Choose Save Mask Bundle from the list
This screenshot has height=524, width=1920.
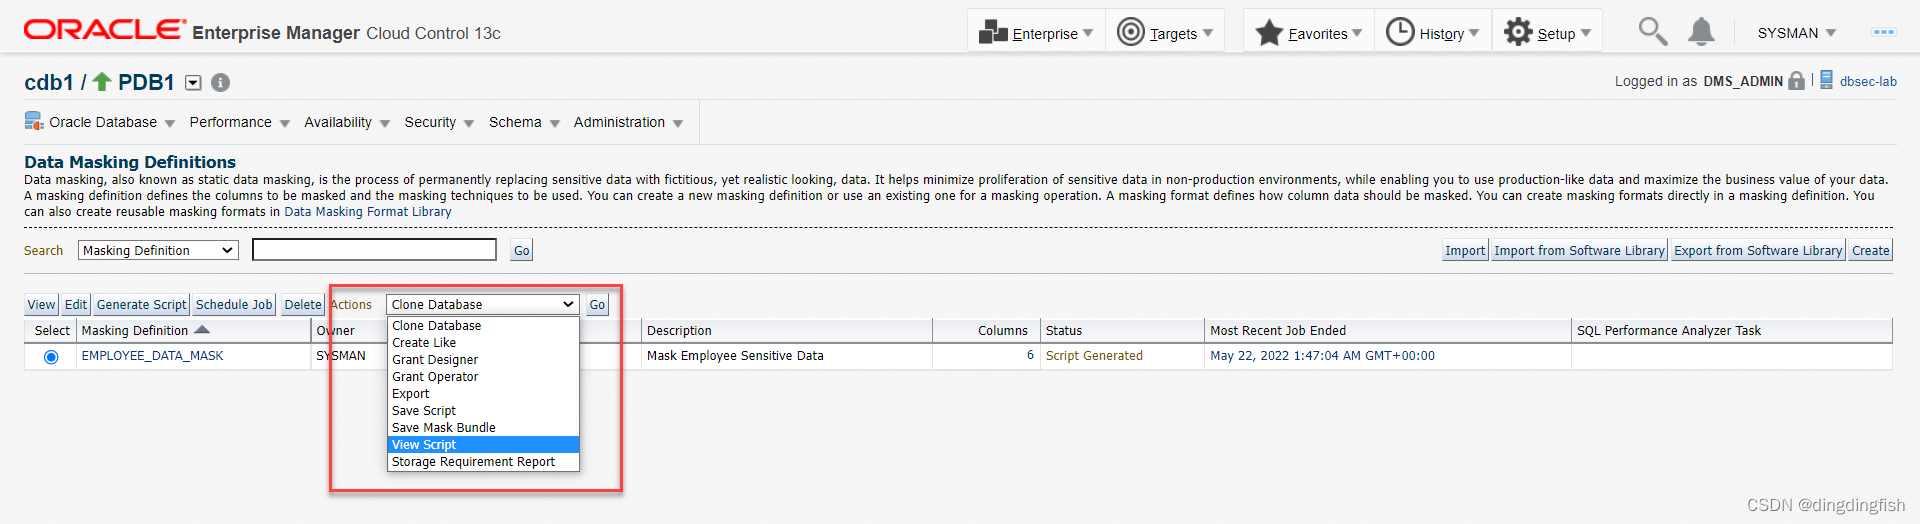tap(483, 428)
